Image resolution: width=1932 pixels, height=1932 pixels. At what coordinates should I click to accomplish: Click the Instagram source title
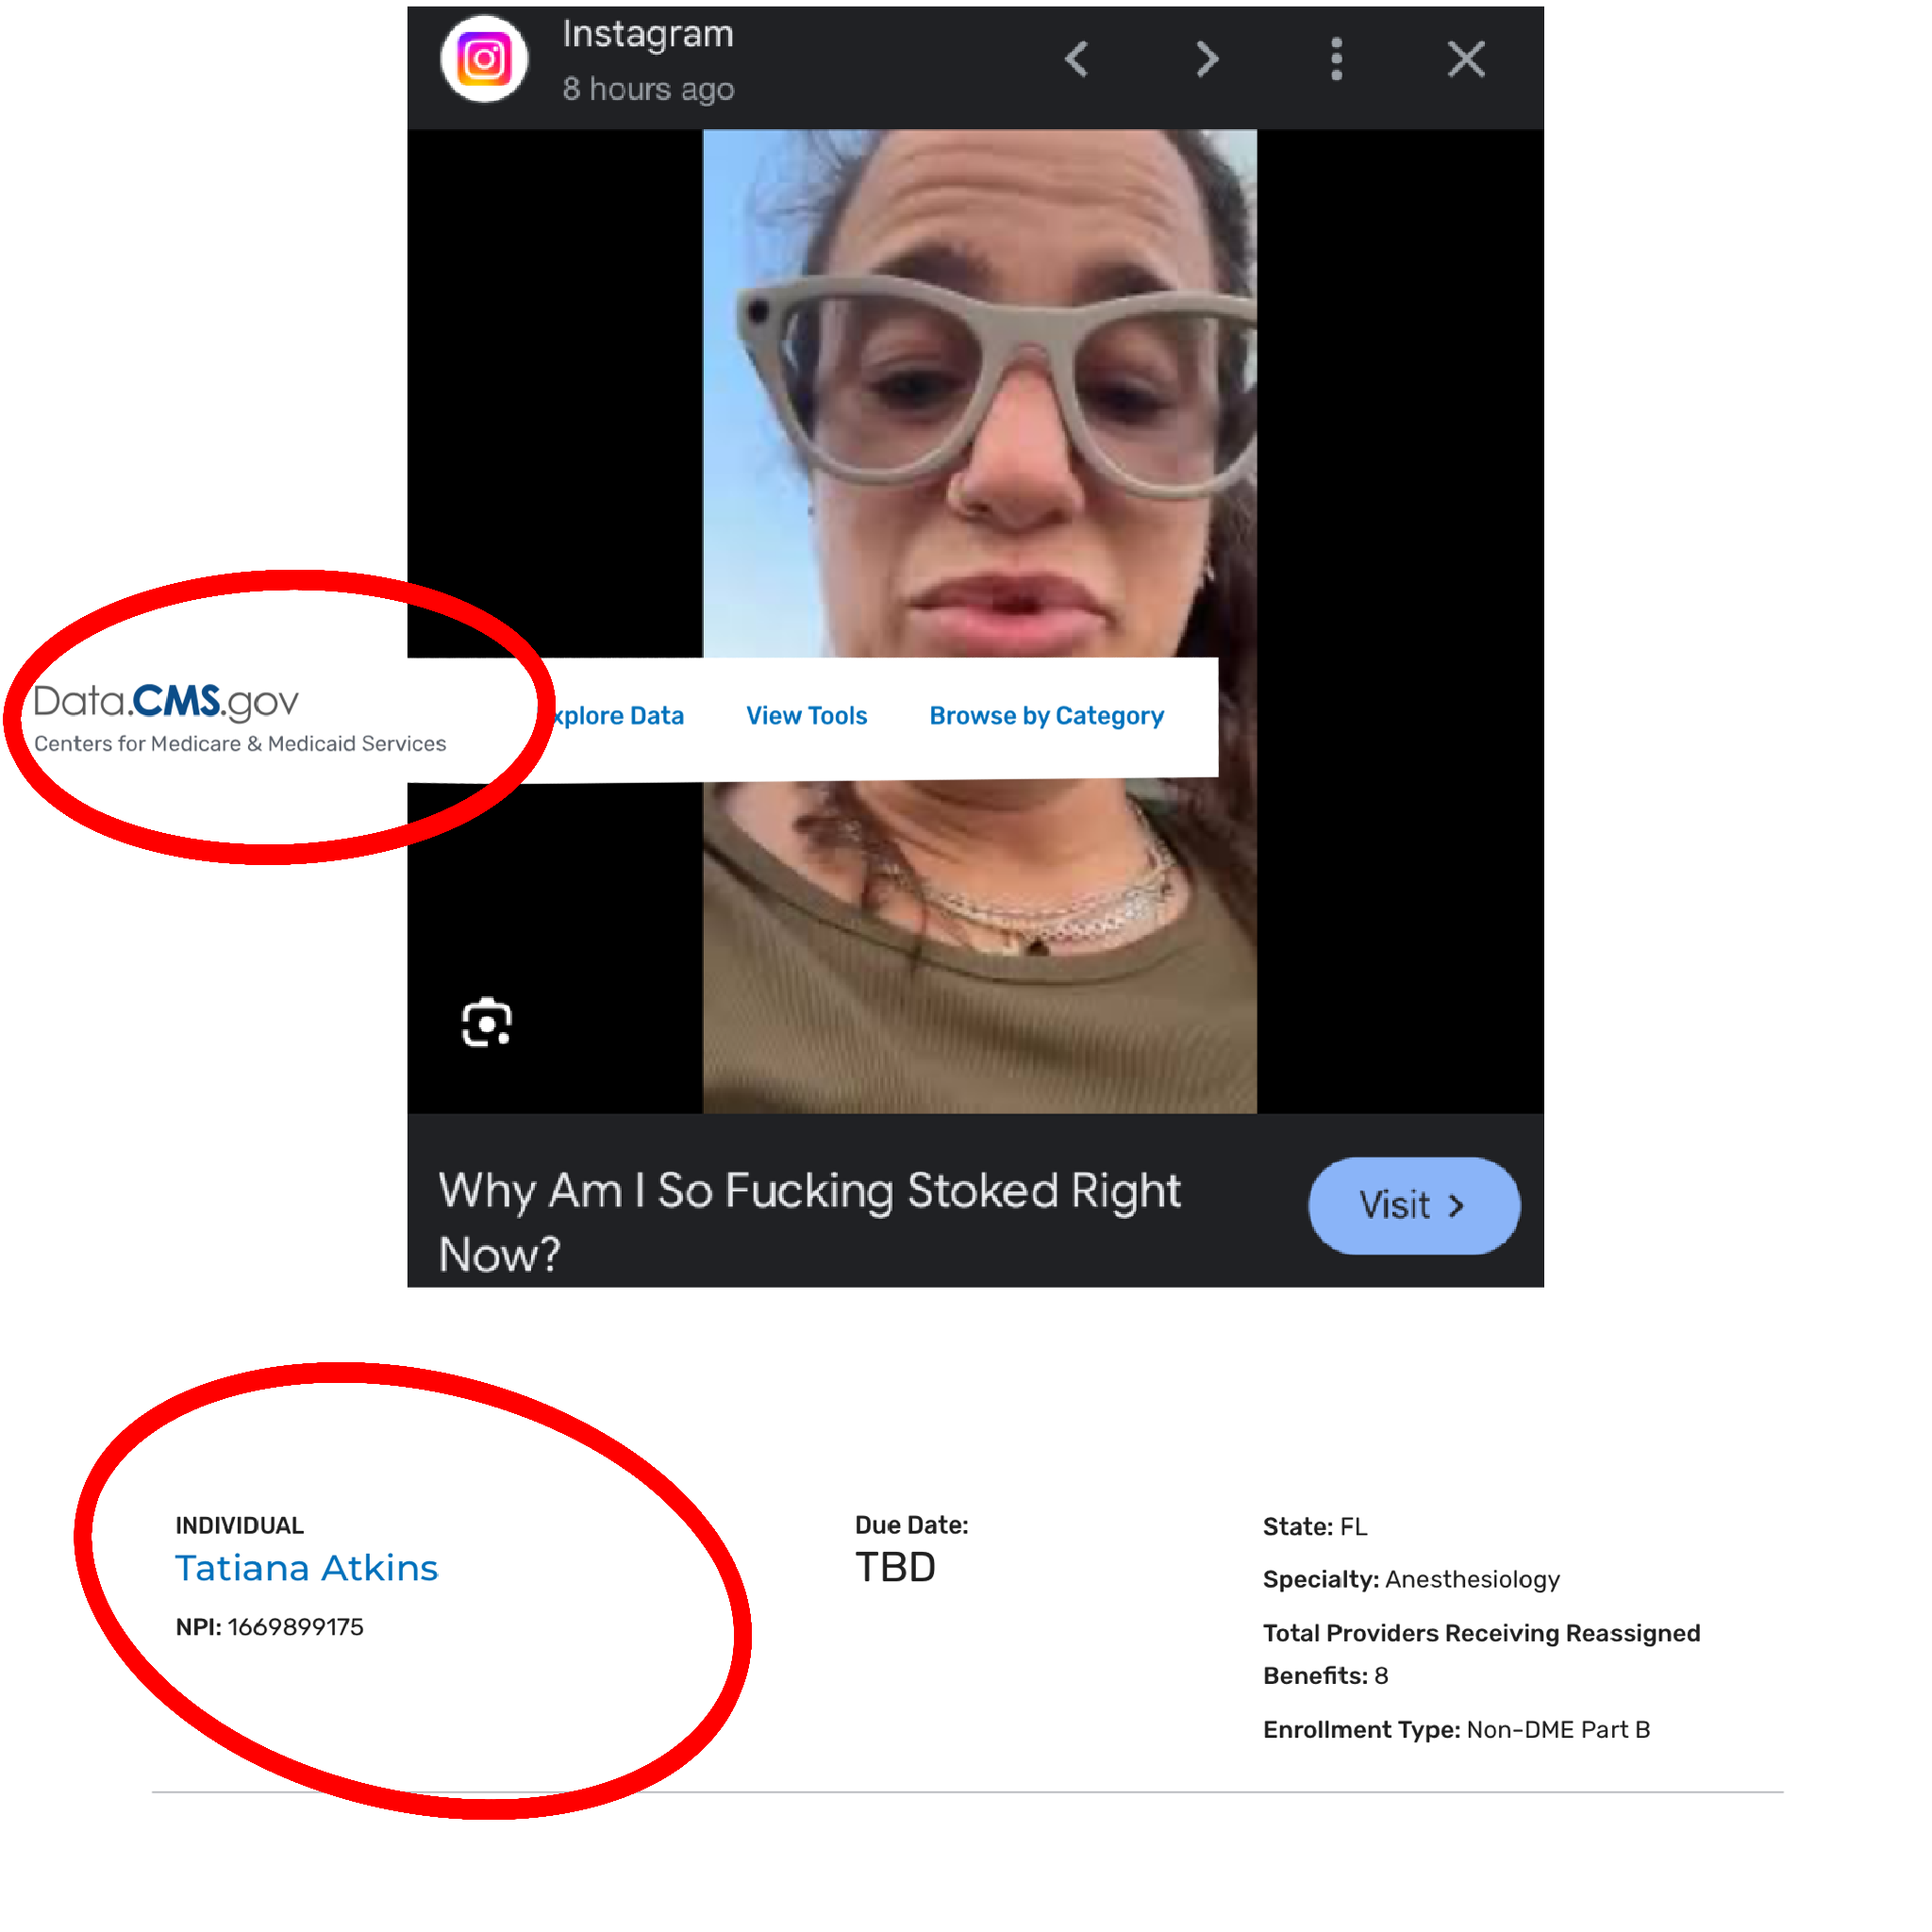pos(648,34)
